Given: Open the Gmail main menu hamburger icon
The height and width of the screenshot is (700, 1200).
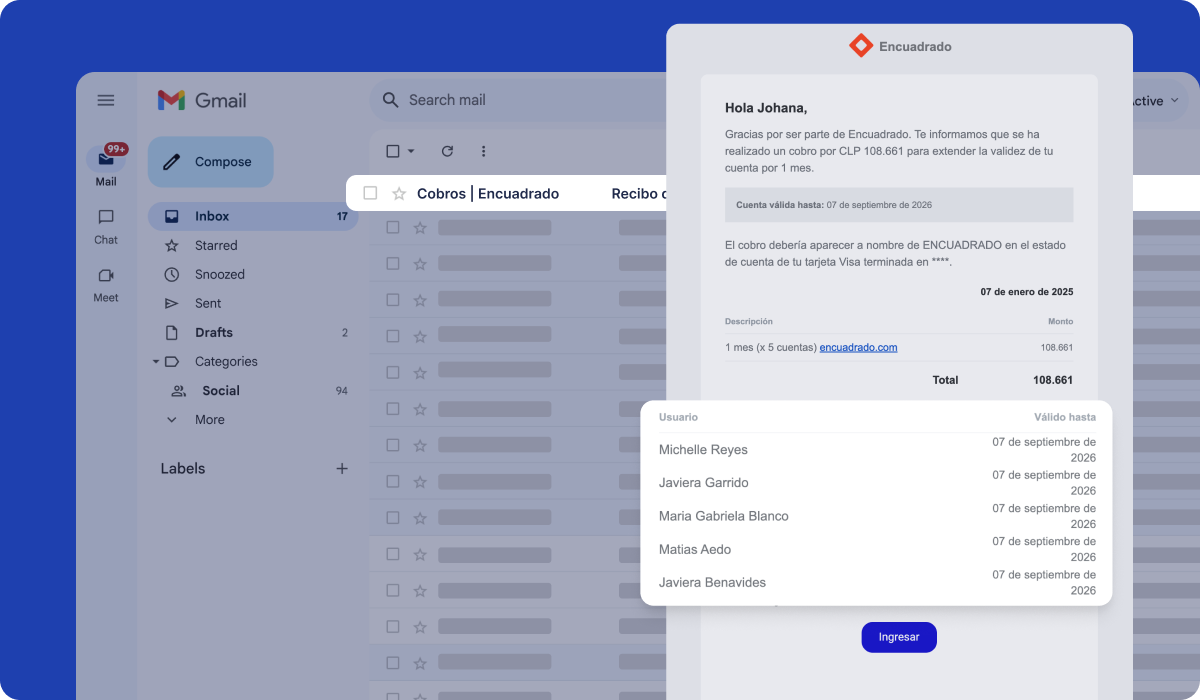Looking at the screenshot, I should (x=106, y=100).
